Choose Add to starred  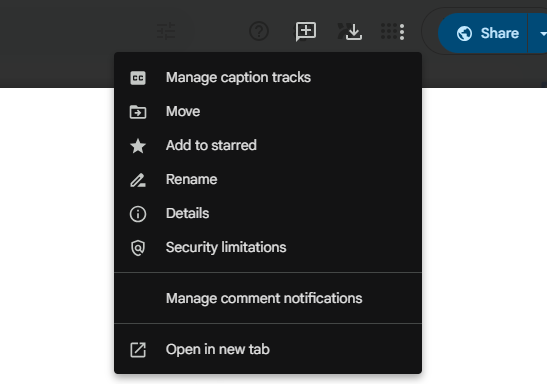(268, 145)
